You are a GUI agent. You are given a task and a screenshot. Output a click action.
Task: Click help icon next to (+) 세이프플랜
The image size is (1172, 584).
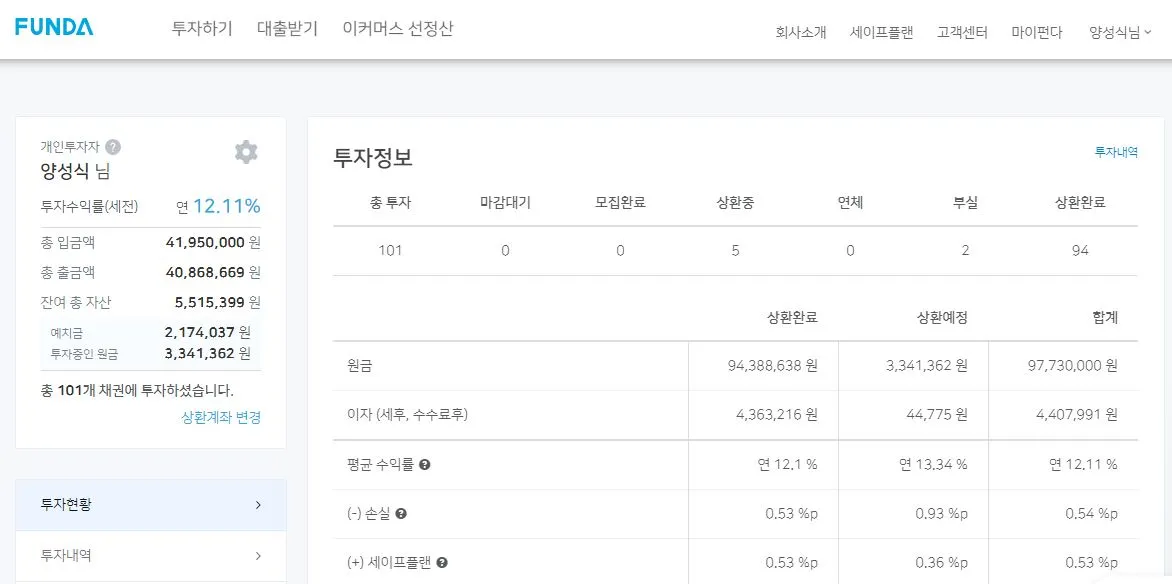pos(442,563)
